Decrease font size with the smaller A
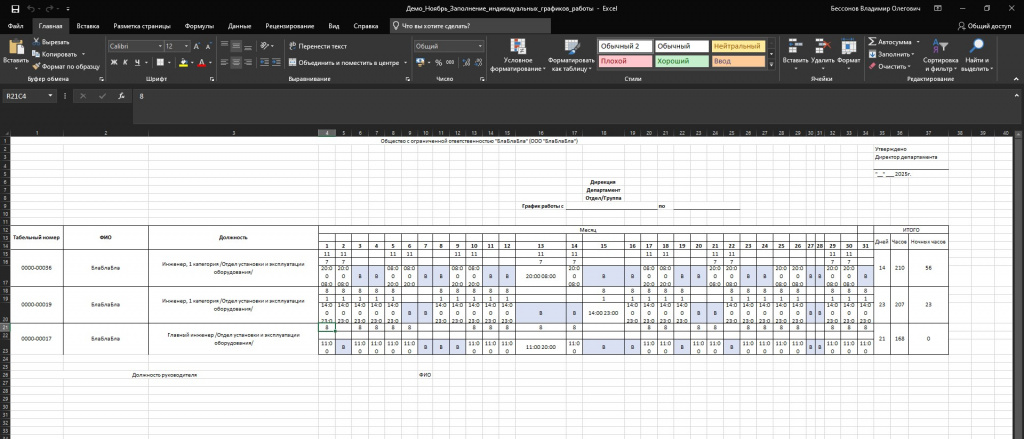The height and width of the screenshot is (439, 1024). [208, 46]
